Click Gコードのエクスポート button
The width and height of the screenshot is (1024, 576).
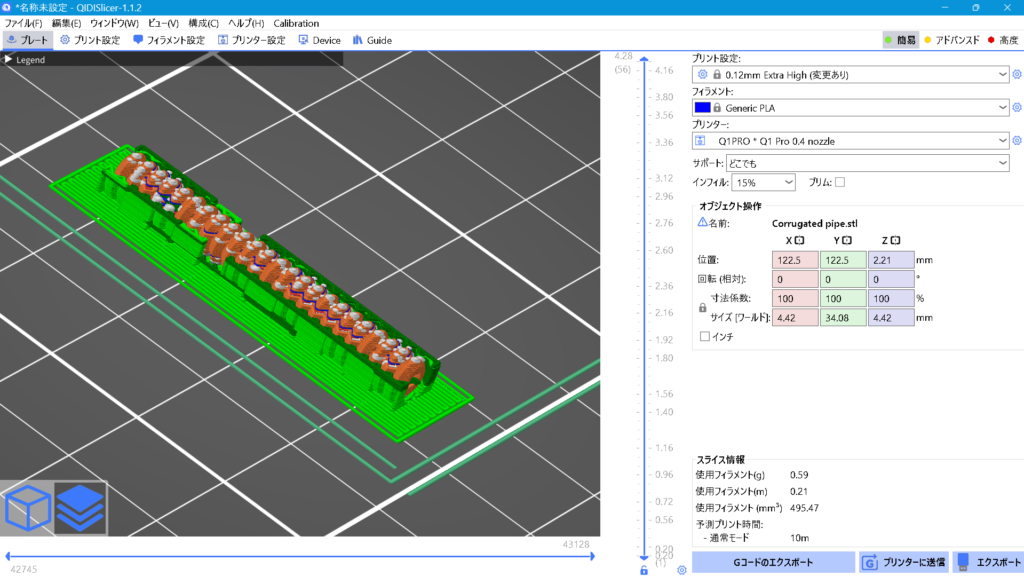(773, 561)
